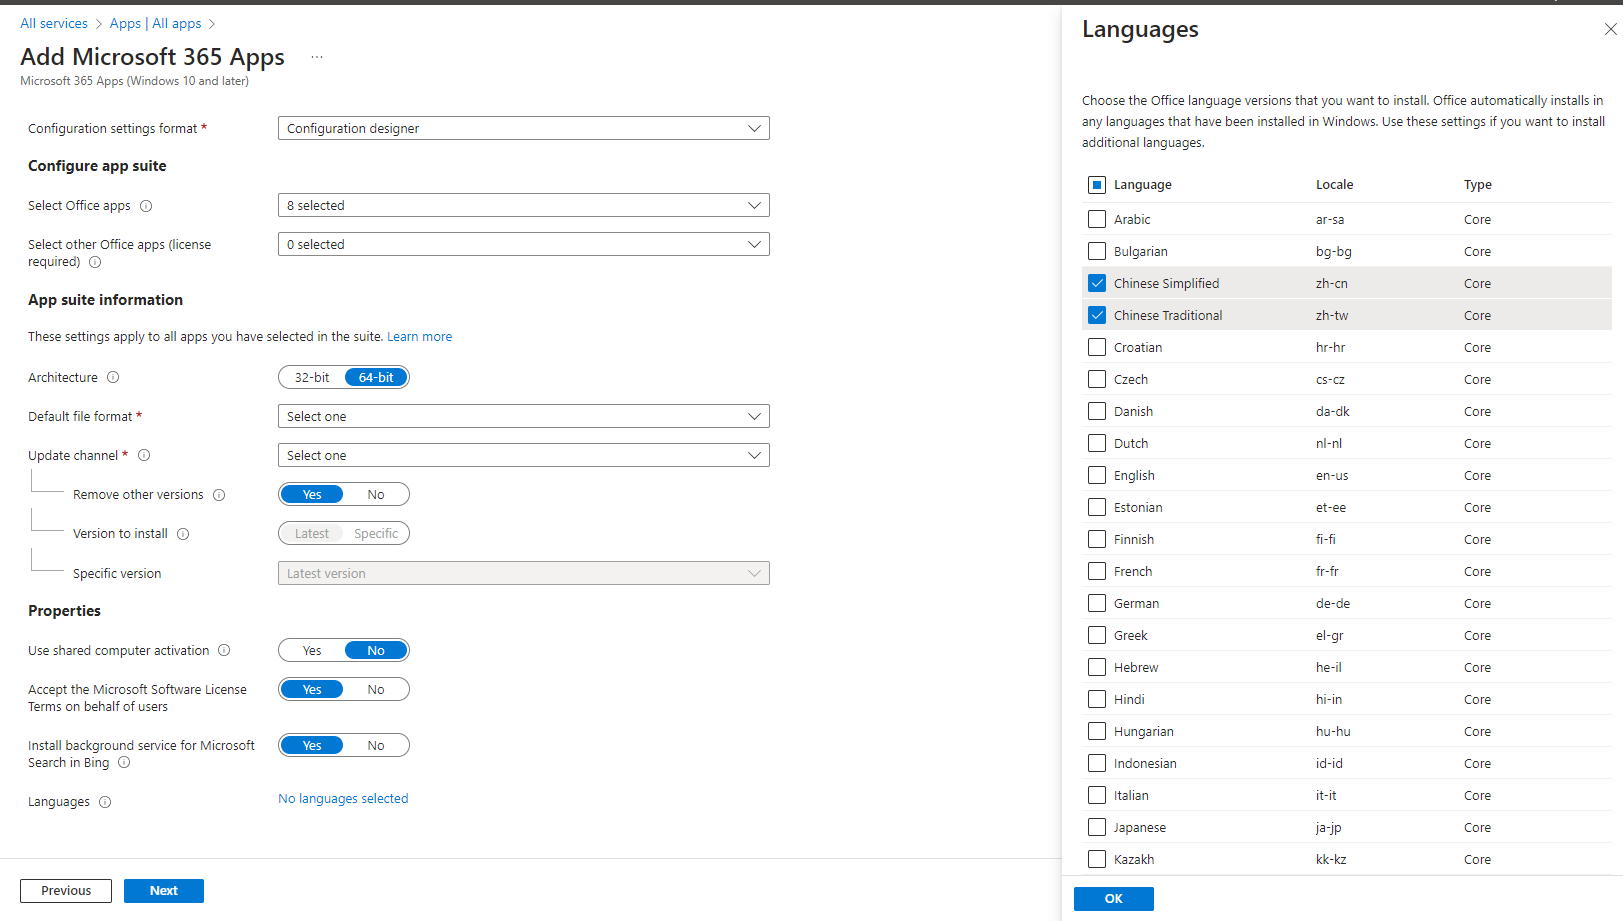Check the Czech language checkbox

click(1097, 379)
